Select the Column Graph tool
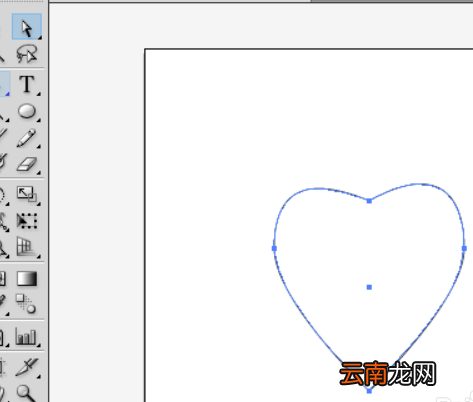Screen dimensions: 473x402 pyautogui.click(x=27, y=337)
